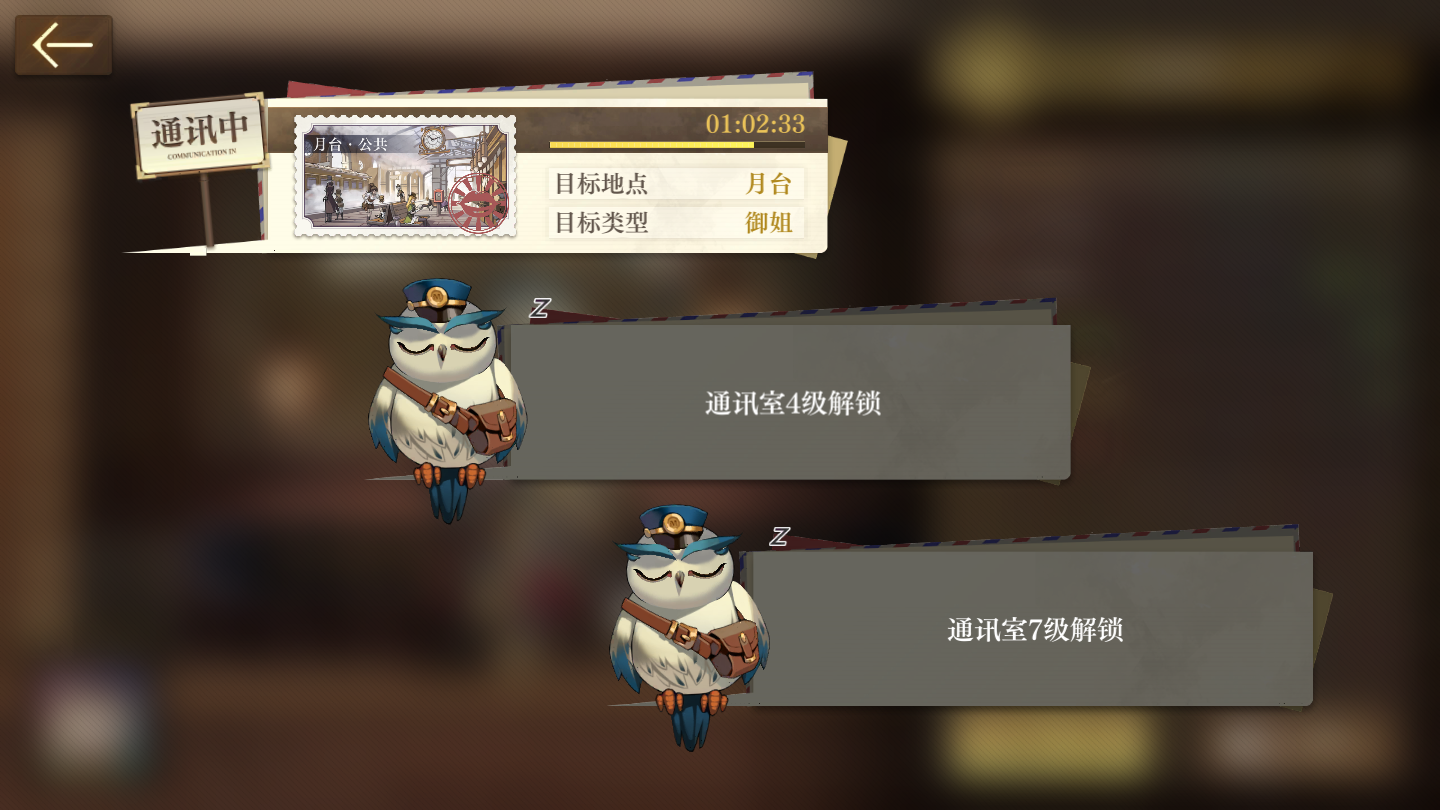Select the 目标类型 label
Image resolution: width=1440 pixels, height=810 pixels.
[601, 222]
